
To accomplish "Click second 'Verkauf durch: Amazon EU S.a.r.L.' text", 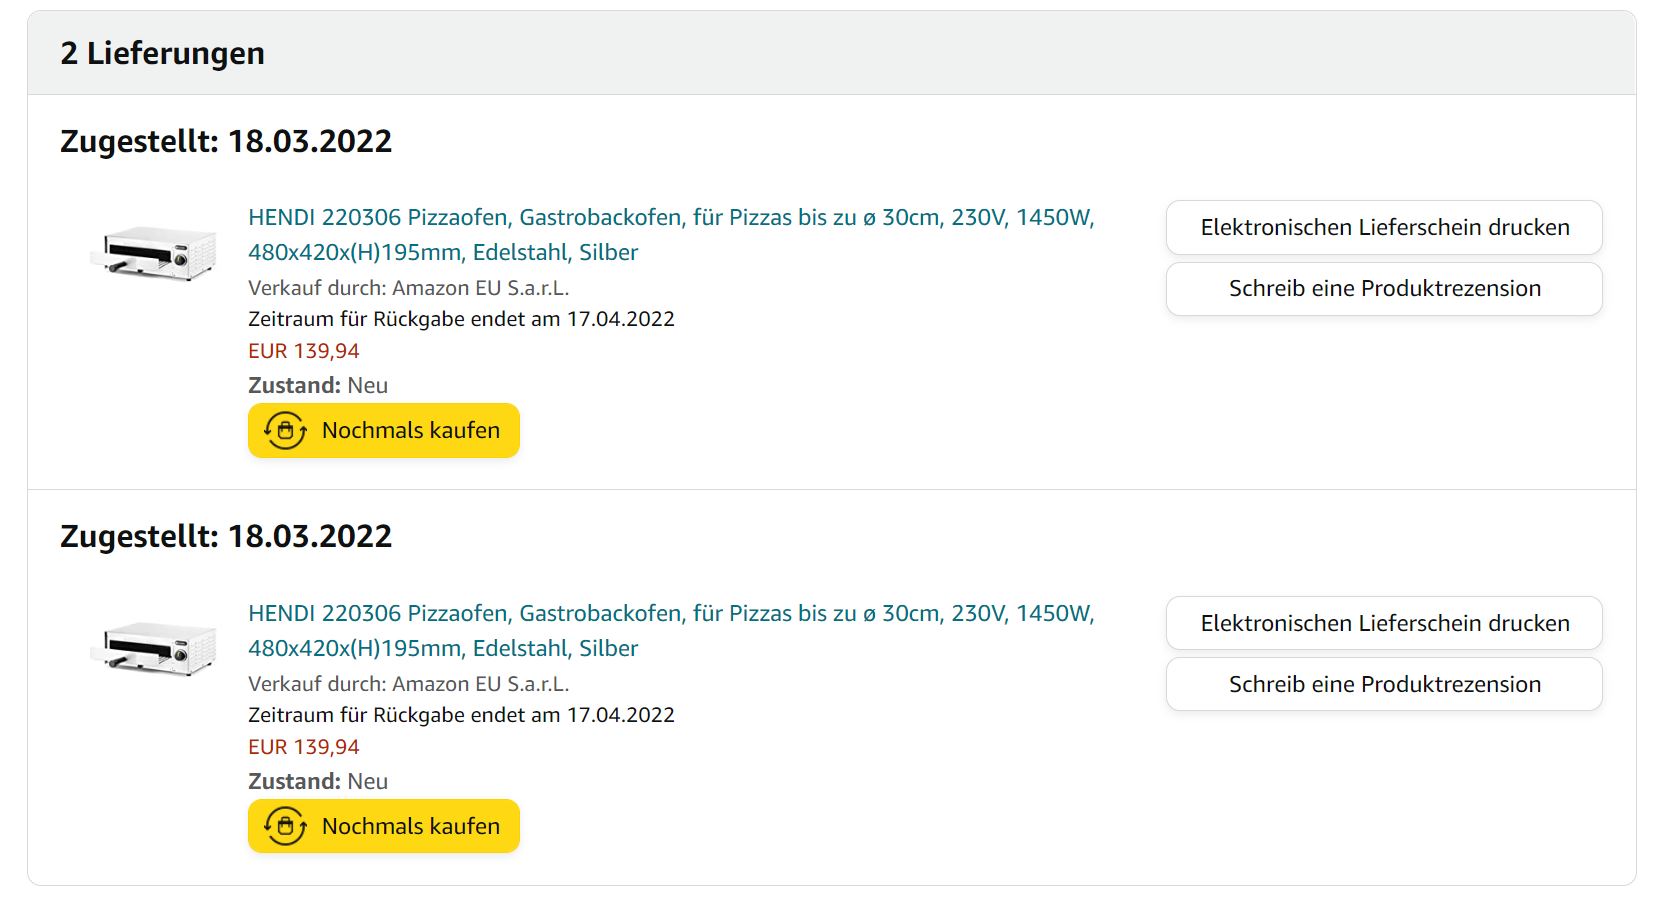I will click(408, 684).
